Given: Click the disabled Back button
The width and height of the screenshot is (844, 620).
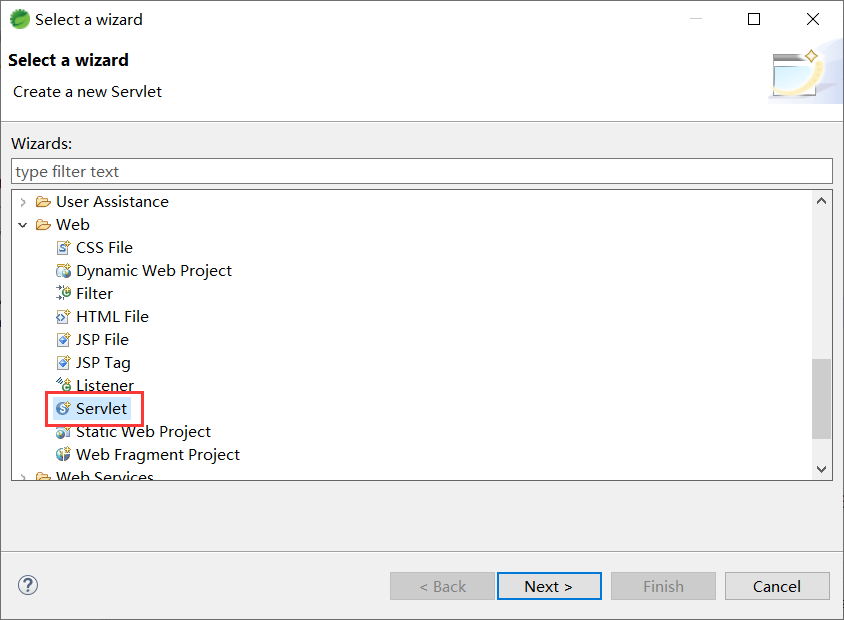Looking at the screenshot, I should click(x=442, y=586).
